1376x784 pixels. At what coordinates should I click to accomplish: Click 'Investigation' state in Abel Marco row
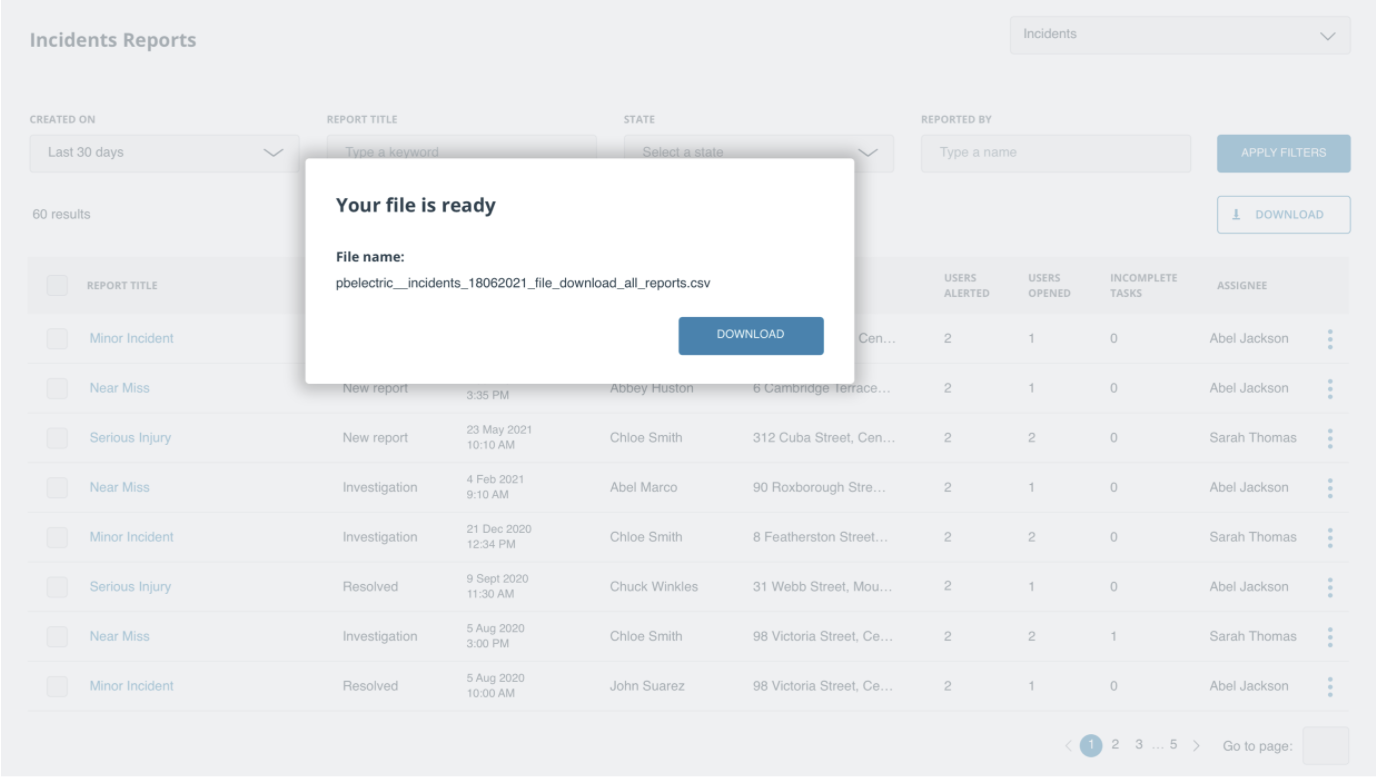[x=380, y=488]
